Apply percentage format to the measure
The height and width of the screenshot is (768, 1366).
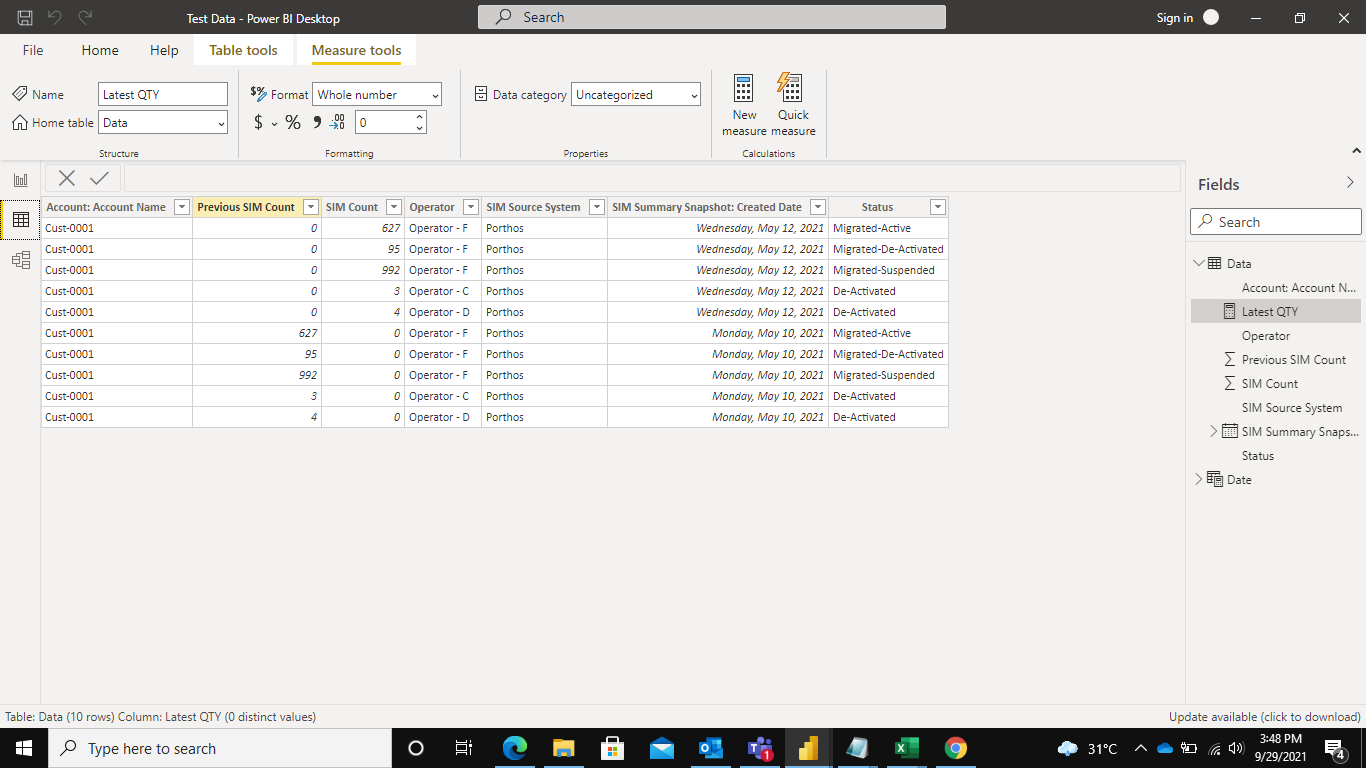pyautogui.click(x=293, y=122)
